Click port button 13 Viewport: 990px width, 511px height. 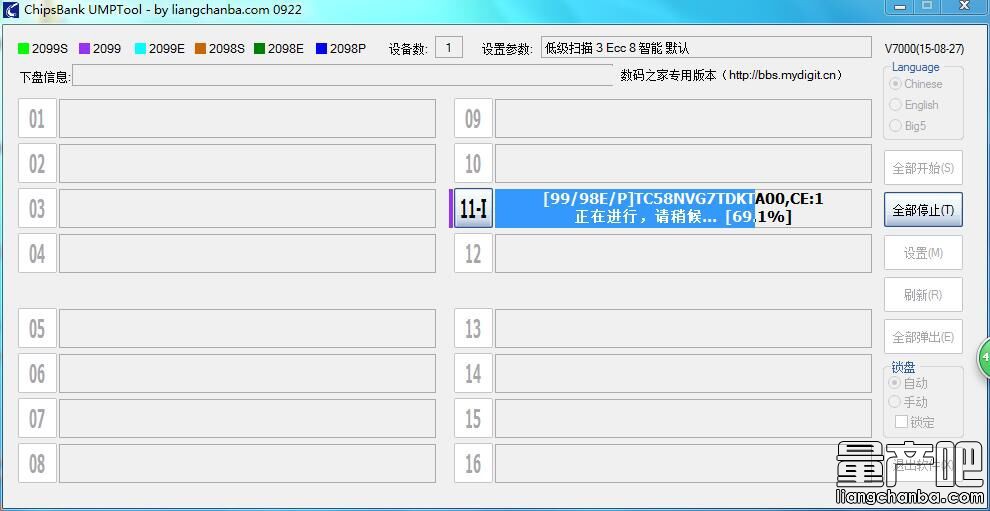point(474,328)
